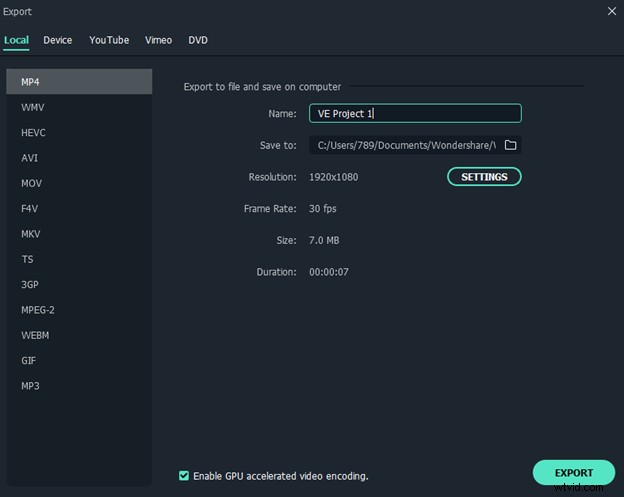This screenshot has width=624, height=497.
Task: Go to the DVD tab
Action: point(198,40)
